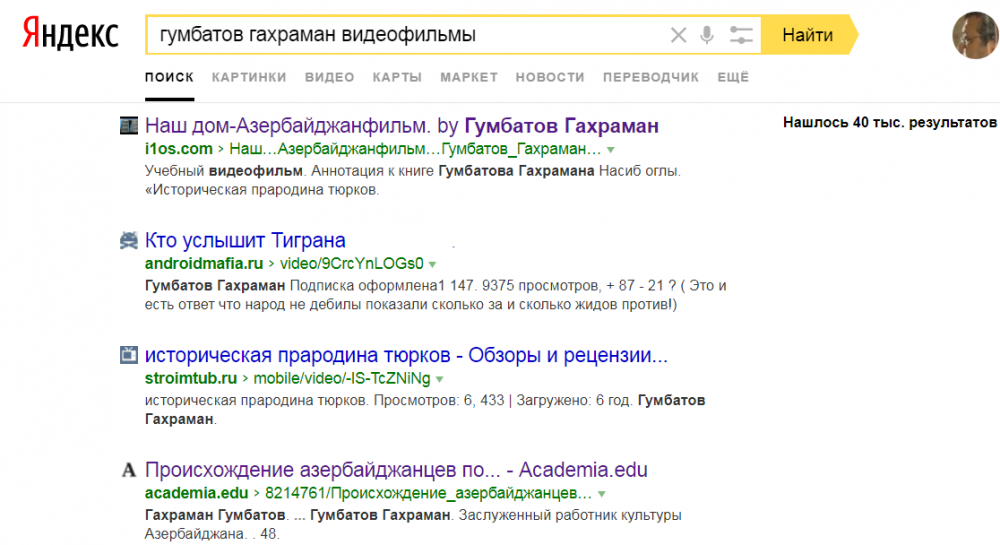Viewport: 1000px width, 545px height.
Task: Click text Нашлось 40 тыс. результатов
Action: point(890,122)
